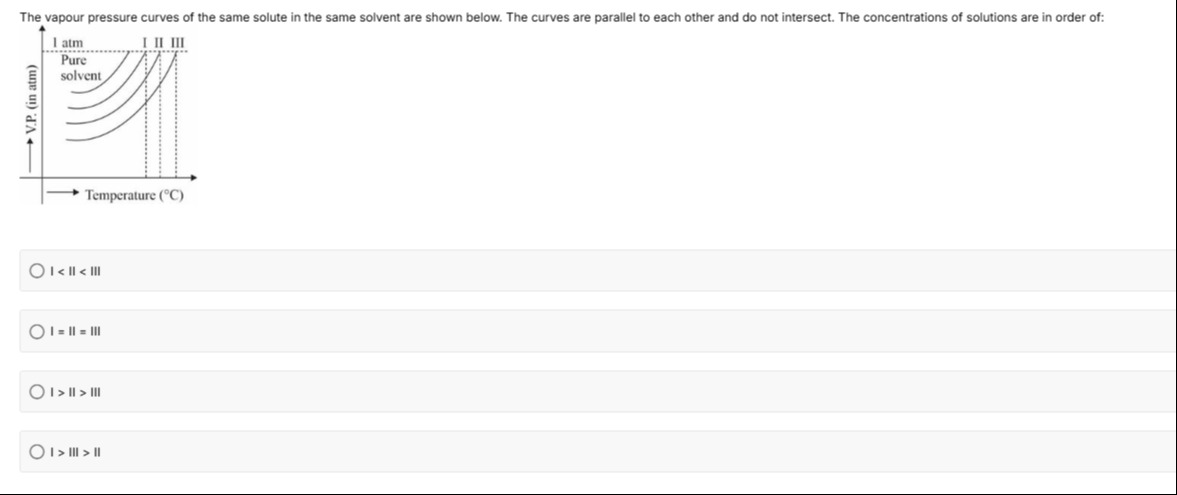The image size is (1177, 495).
Task: Click curve label 'II' atop the graph
Action: [x=158, y=42]
